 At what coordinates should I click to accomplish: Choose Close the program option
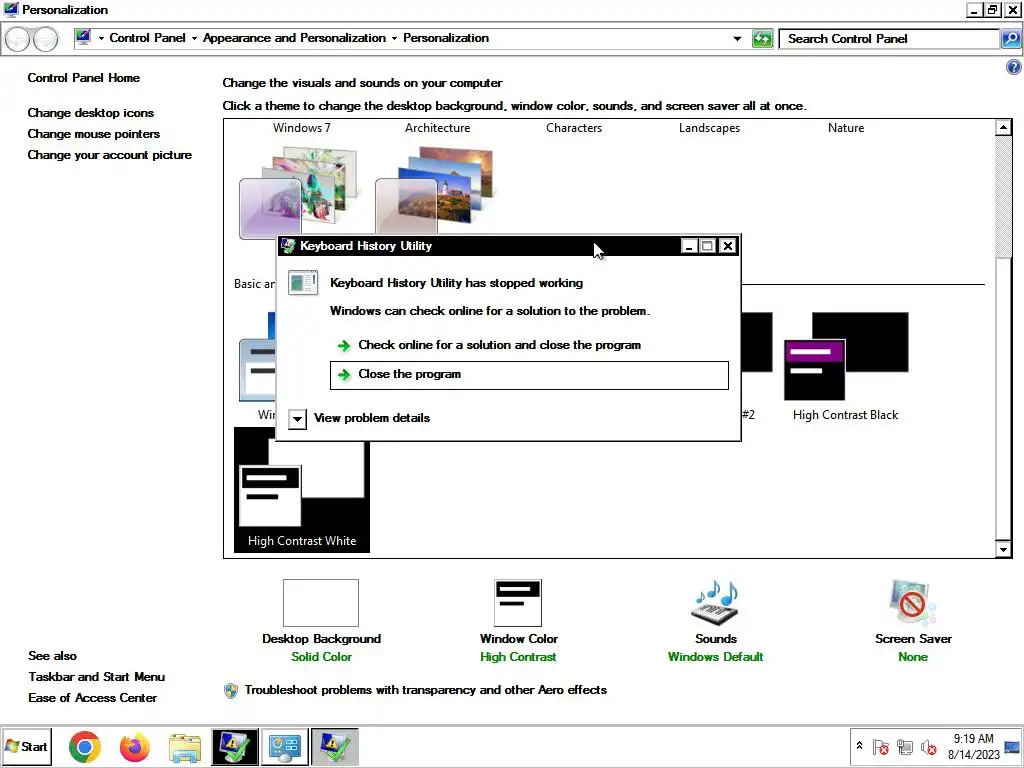[529, 375]
